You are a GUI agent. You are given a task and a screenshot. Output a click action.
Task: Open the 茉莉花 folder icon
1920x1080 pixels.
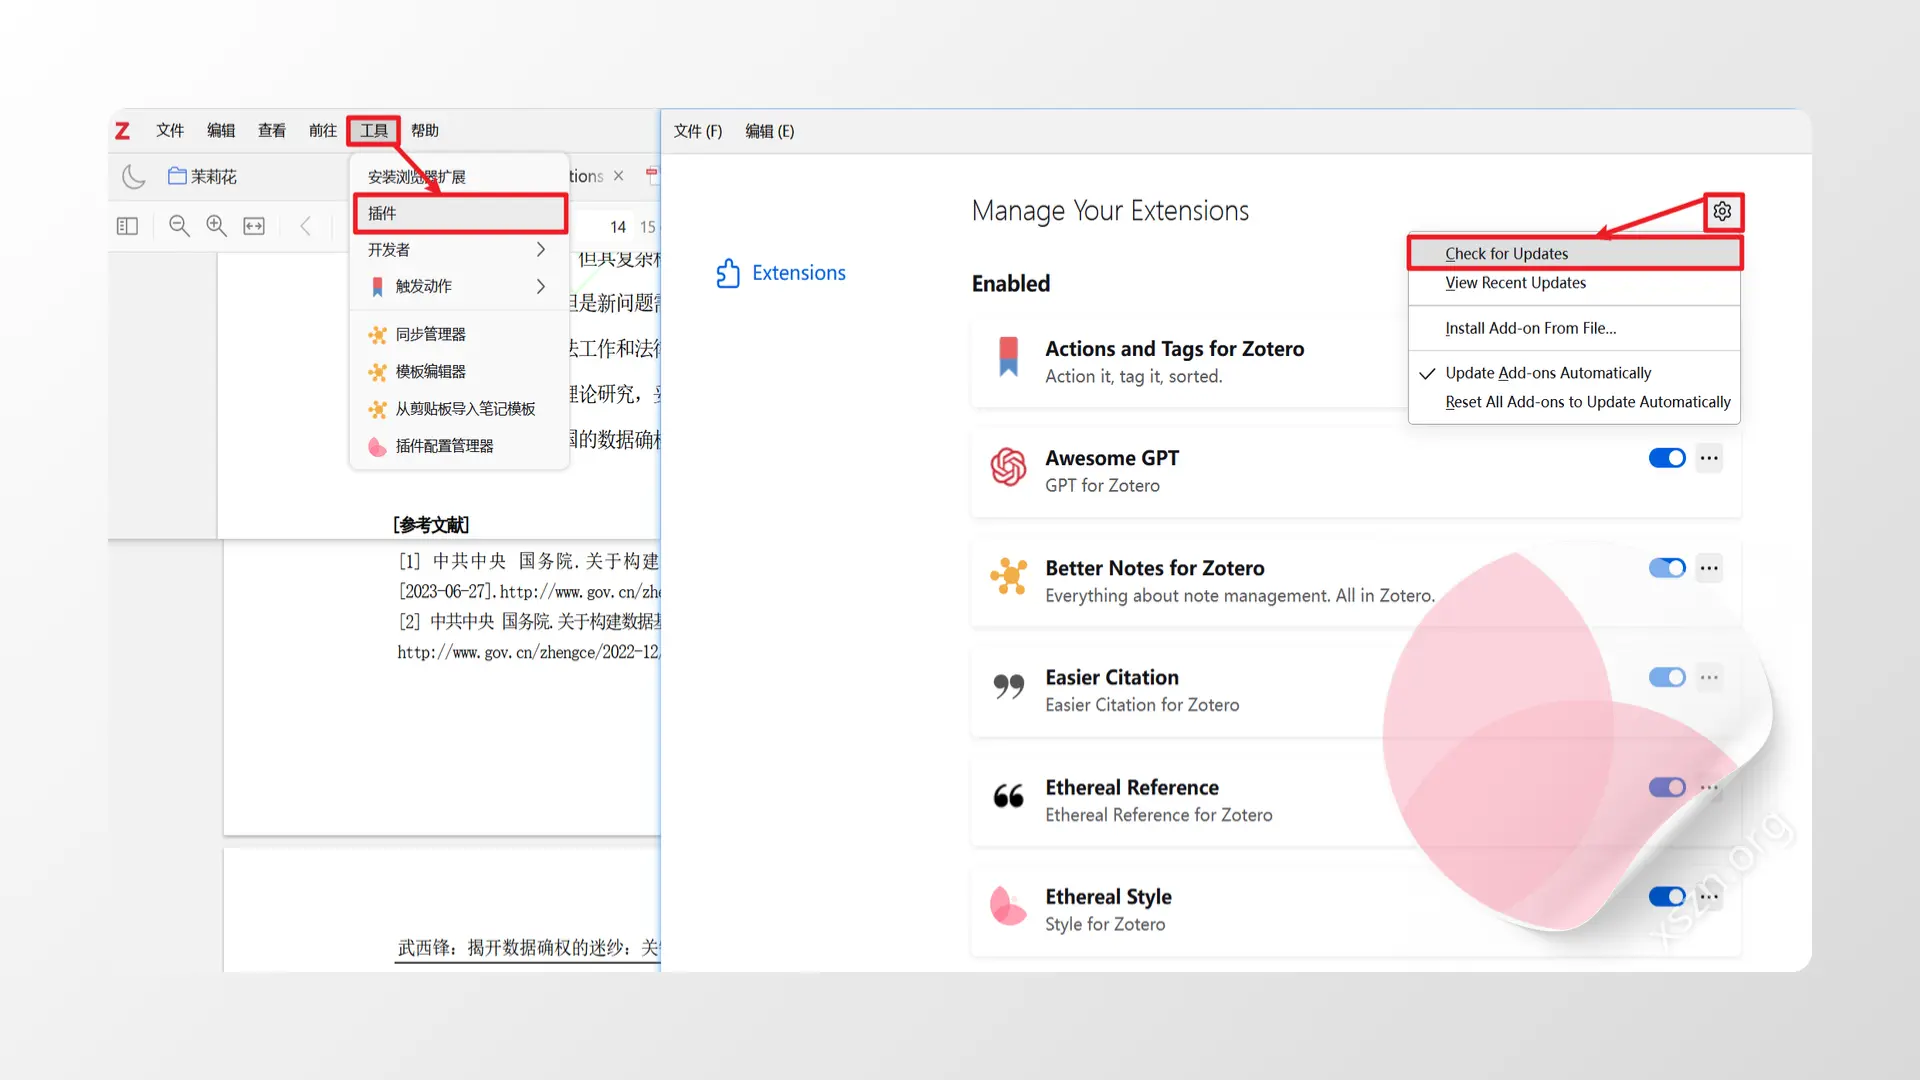click(177, 176)
